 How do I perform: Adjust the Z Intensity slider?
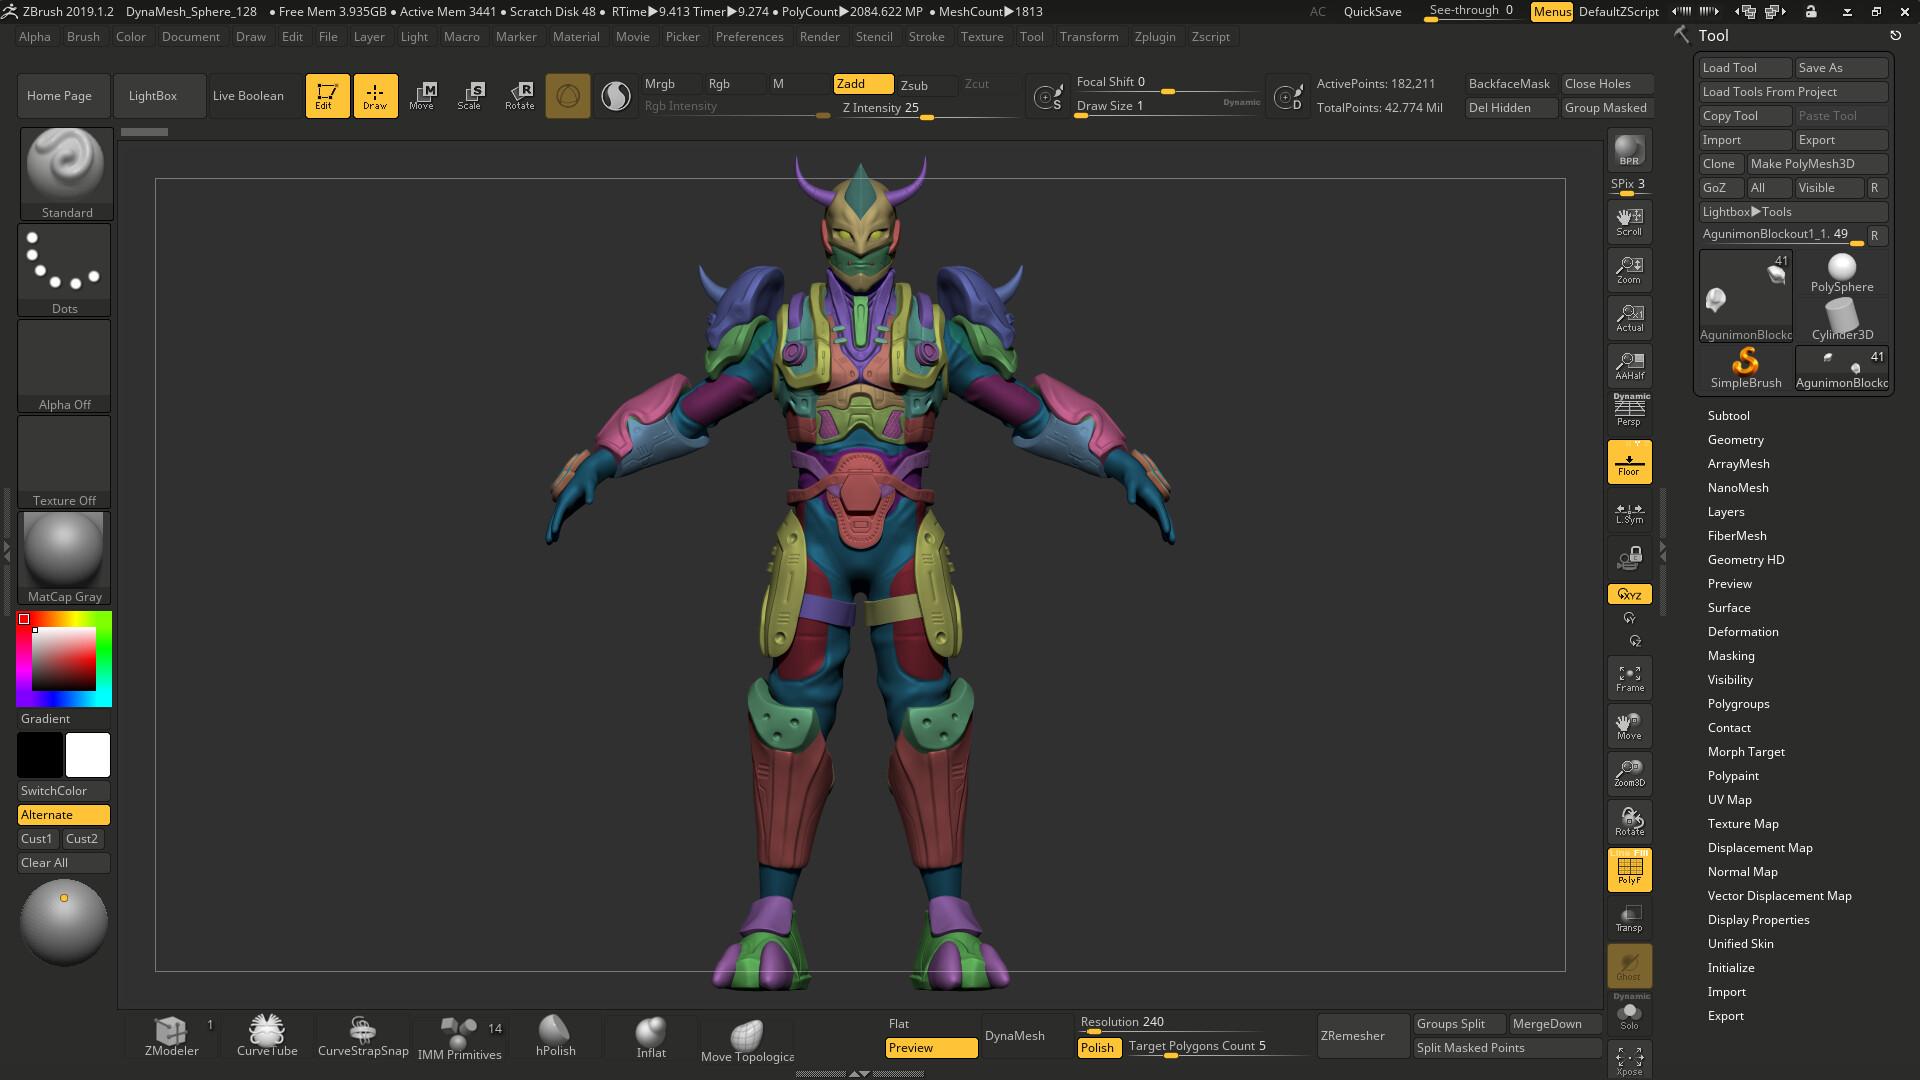coord(925,109)
